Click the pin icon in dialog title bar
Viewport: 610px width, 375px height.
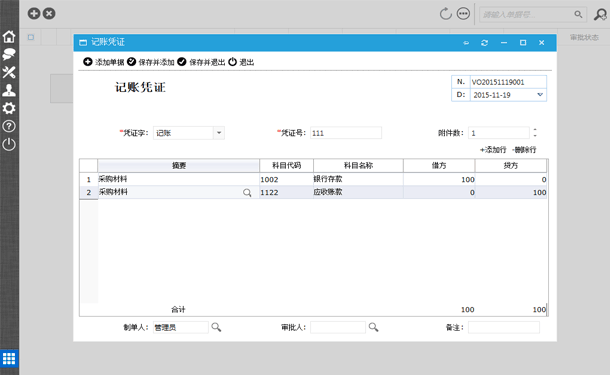466,43
